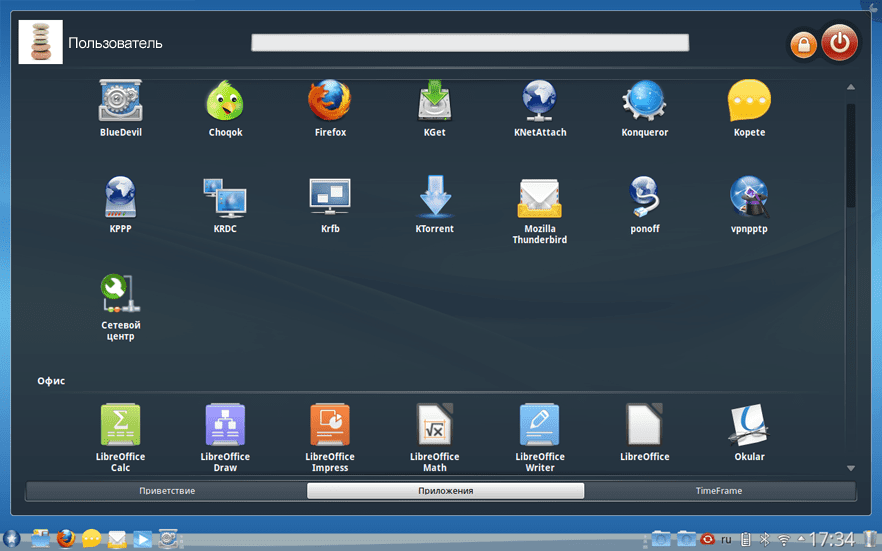Switch to the Приветствие tab
Image resolution: width=882 pixels, height=551 pixels.
pos(167,491)
